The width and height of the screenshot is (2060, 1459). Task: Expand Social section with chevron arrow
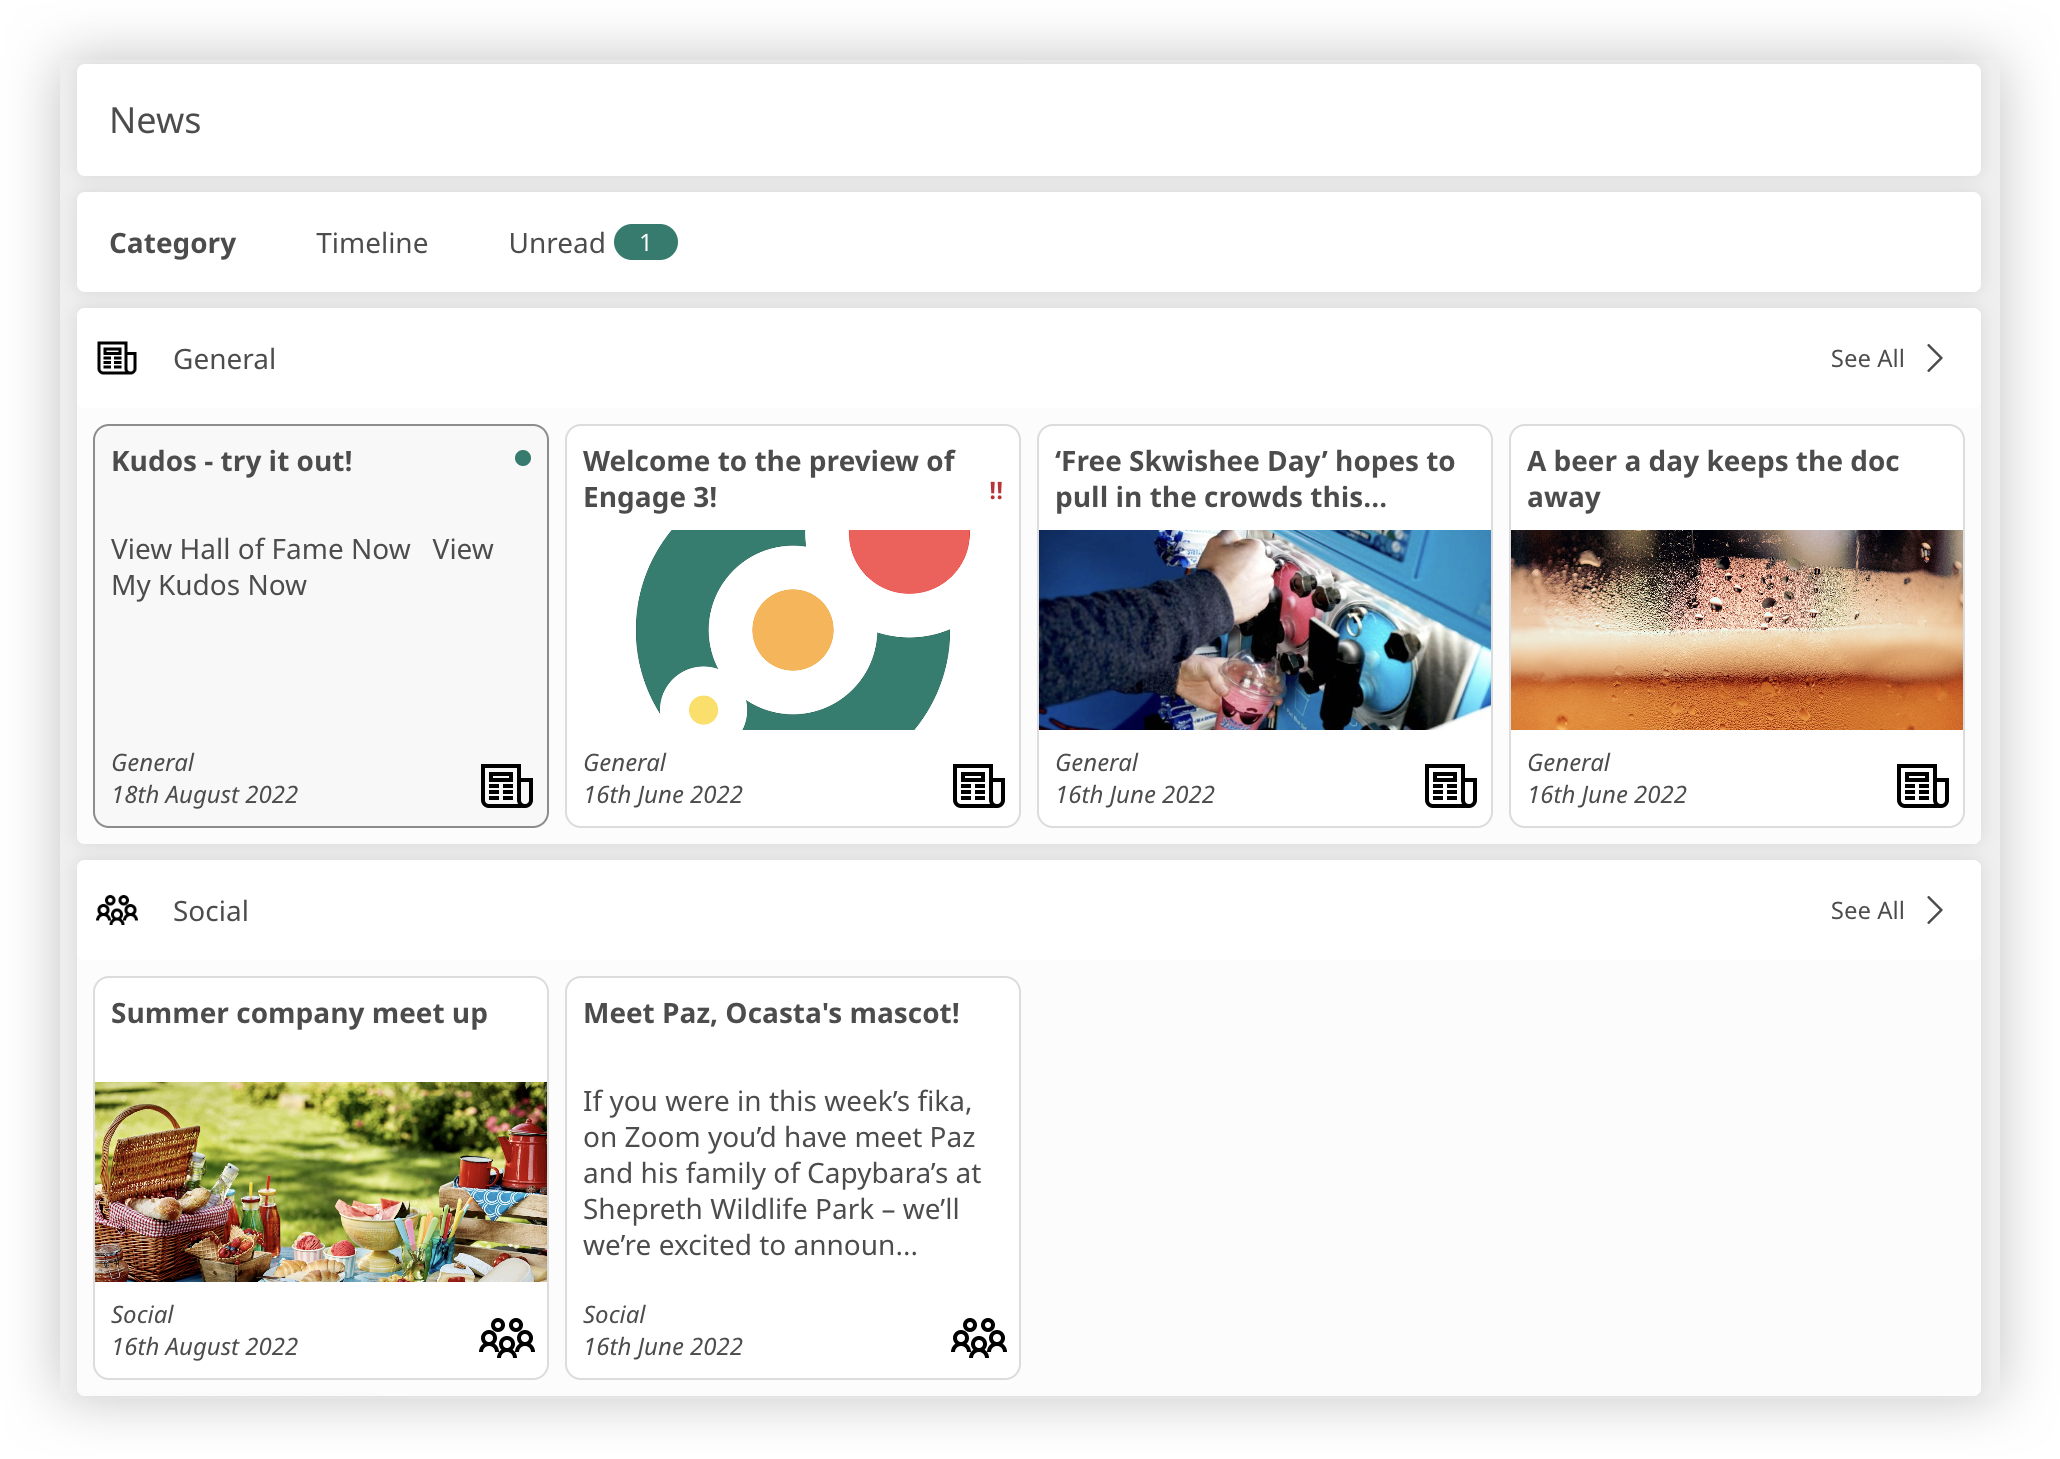pyautogui.click(x=1935, y=910)
